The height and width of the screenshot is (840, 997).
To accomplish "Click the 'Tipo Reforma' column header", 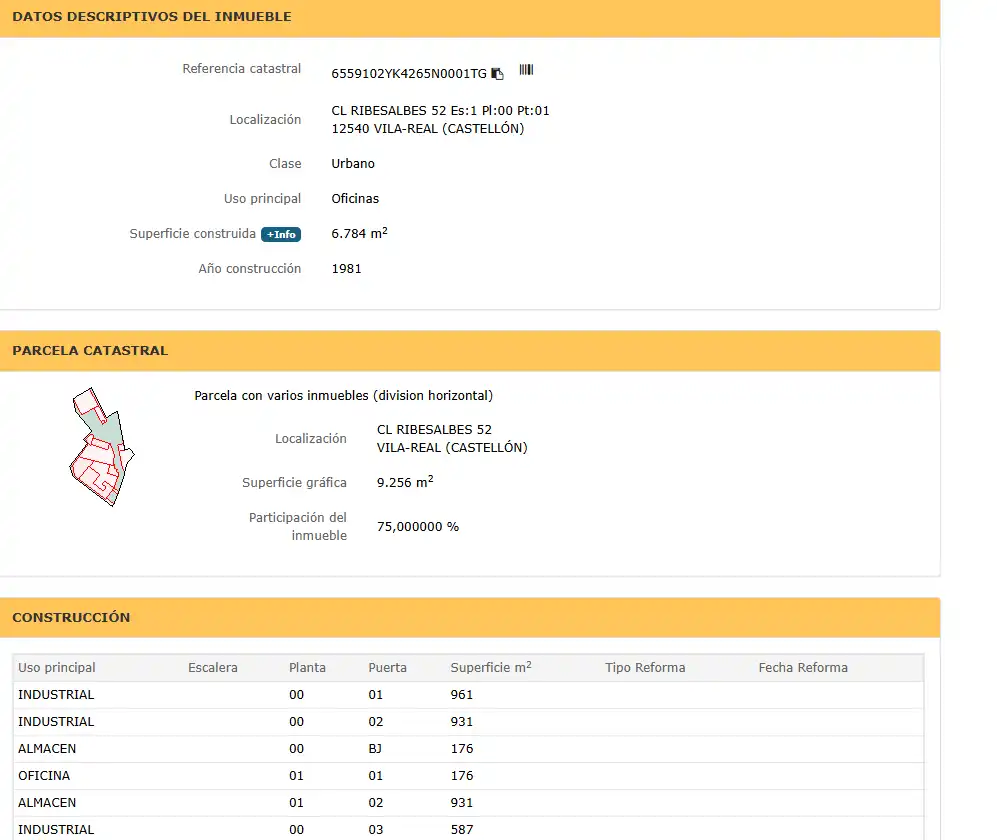I will tap(645, 668).
